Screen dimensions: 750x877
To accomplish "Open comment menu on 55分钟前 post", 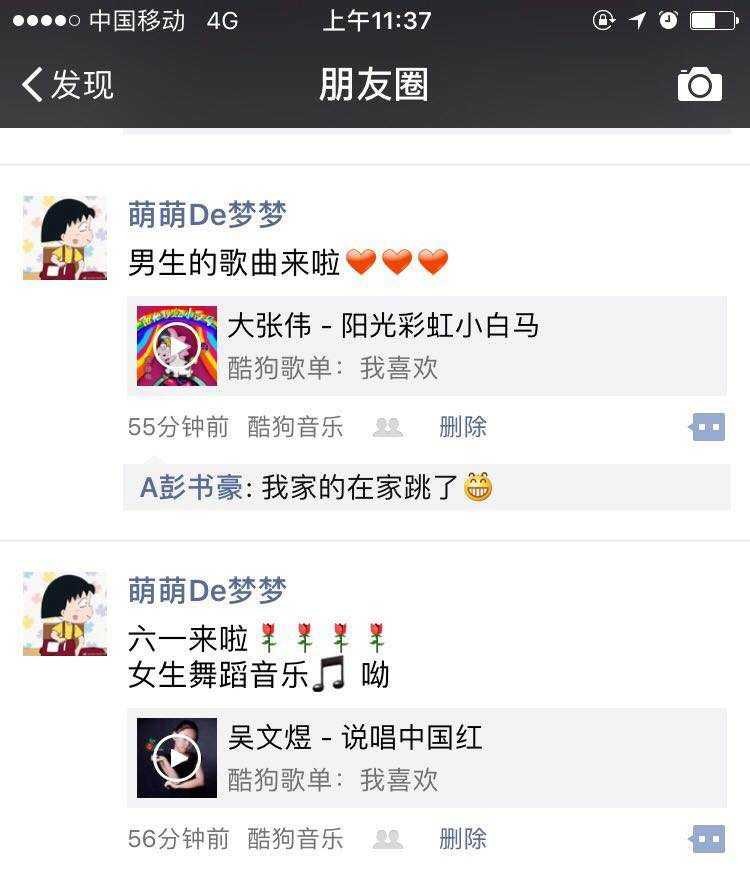I will click(x=707, y=427).
